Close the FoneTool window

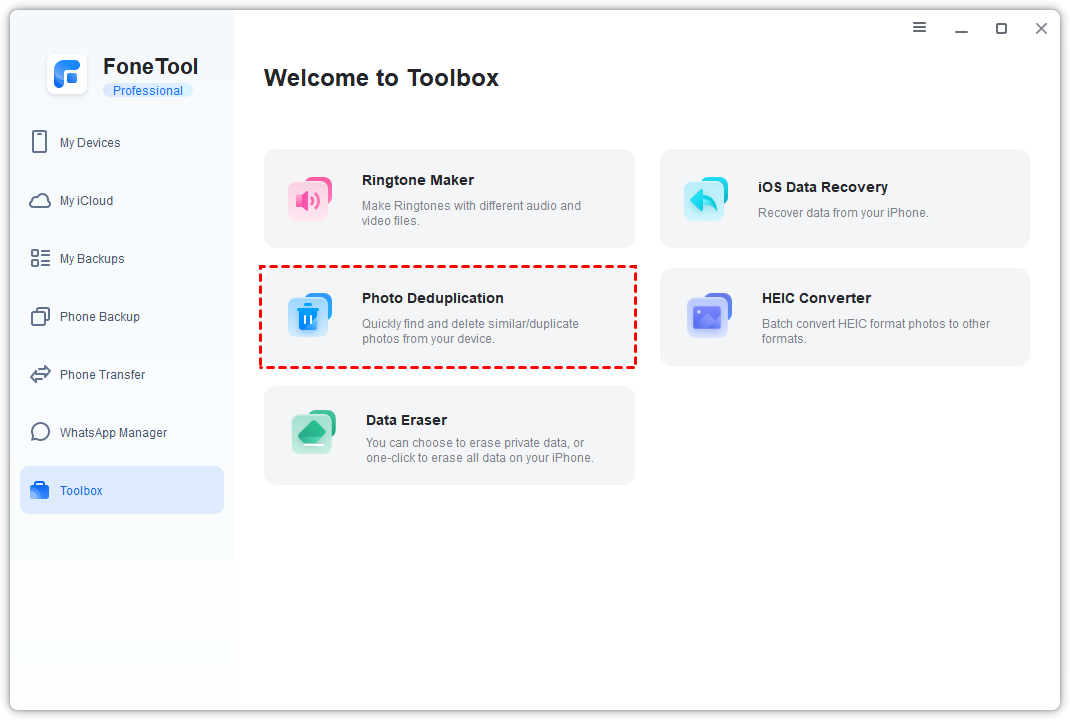click(x=1041, y=28)
